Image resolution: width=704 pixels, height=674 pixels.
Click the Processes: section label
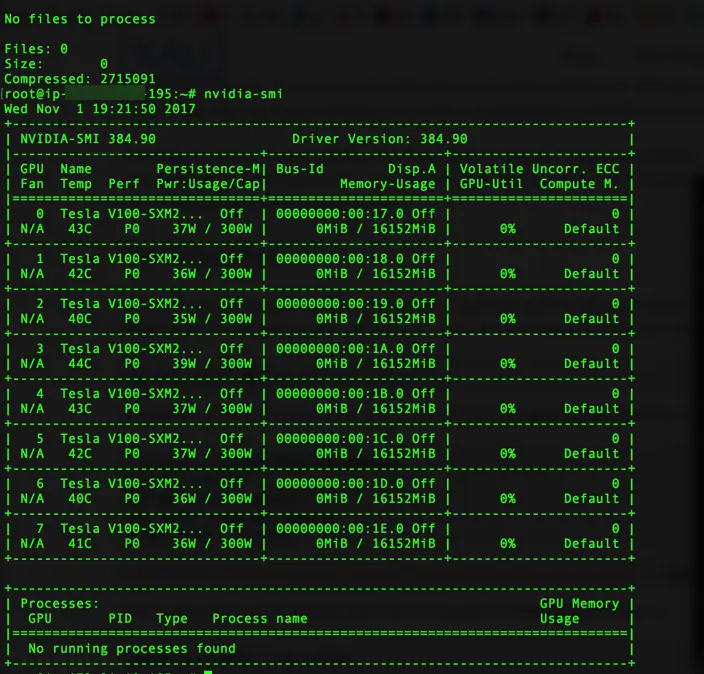pyautogui.click(x=60, y=603)
